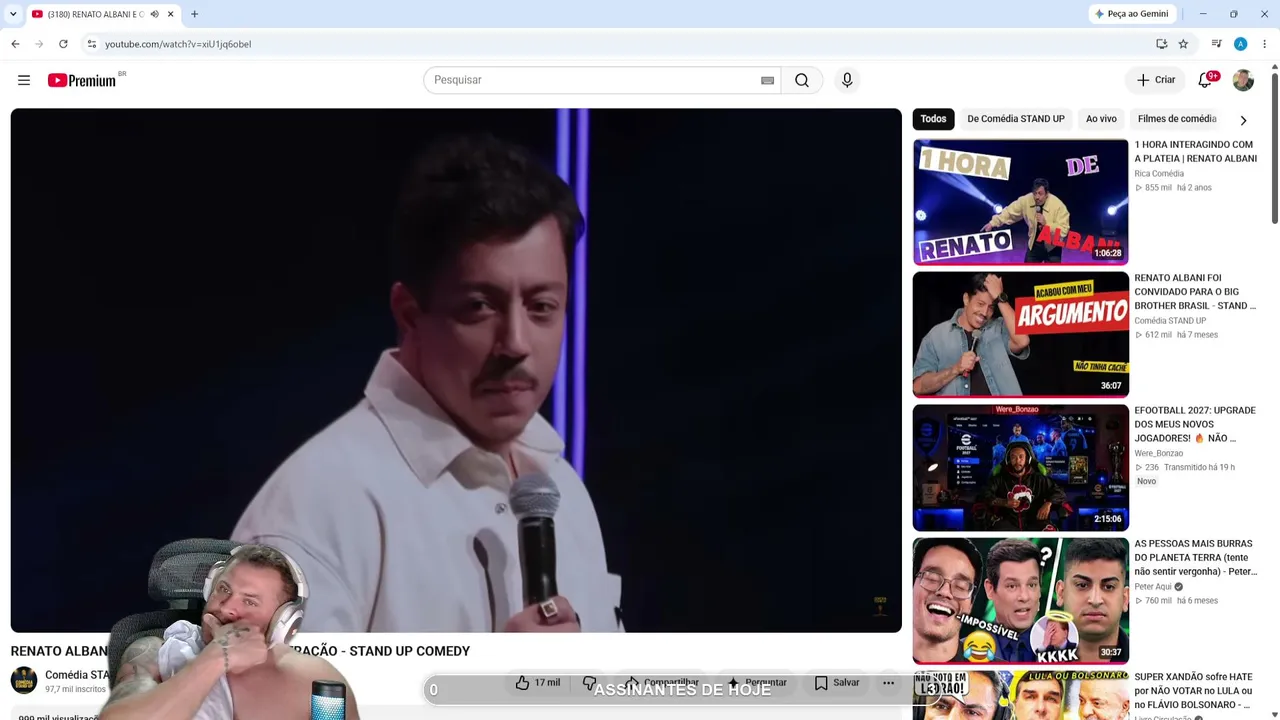Open the Comédia STAND UP channel avatar
Screen dimensions: 1280x720
[24, 681]
